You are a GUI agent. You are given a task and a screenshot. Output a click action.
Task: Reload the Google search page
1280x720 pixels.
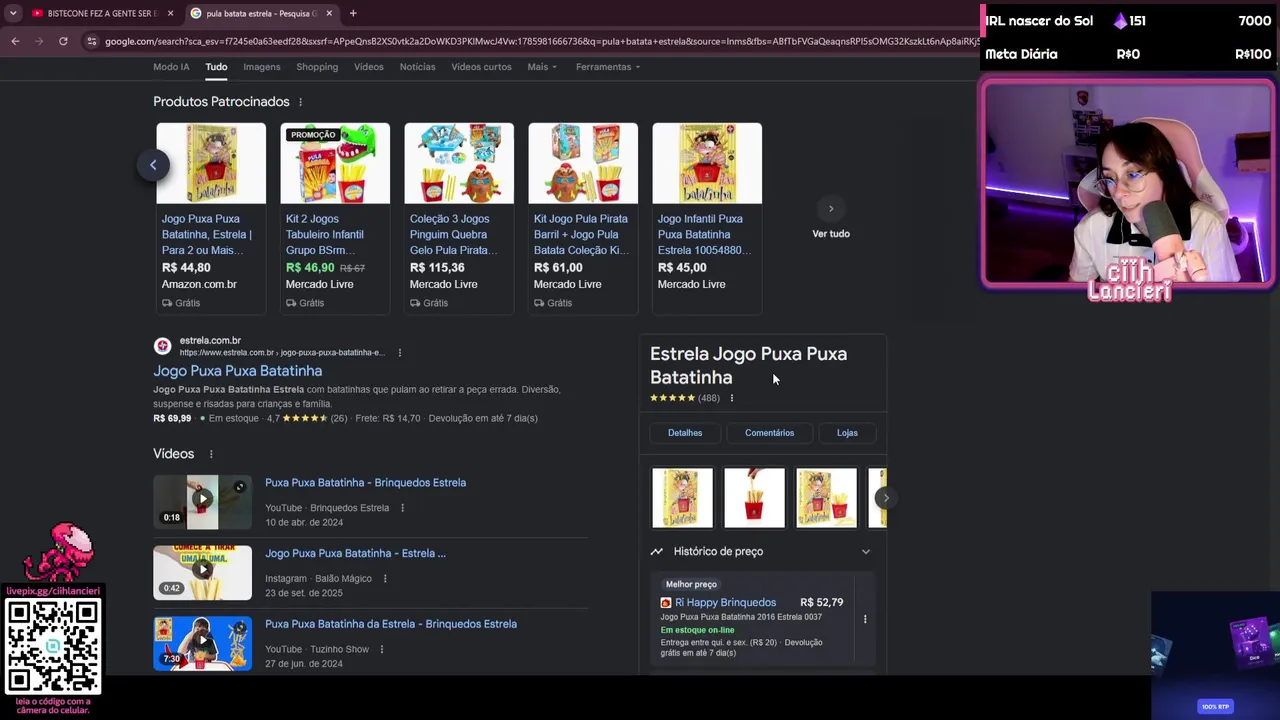coord(63,41)
